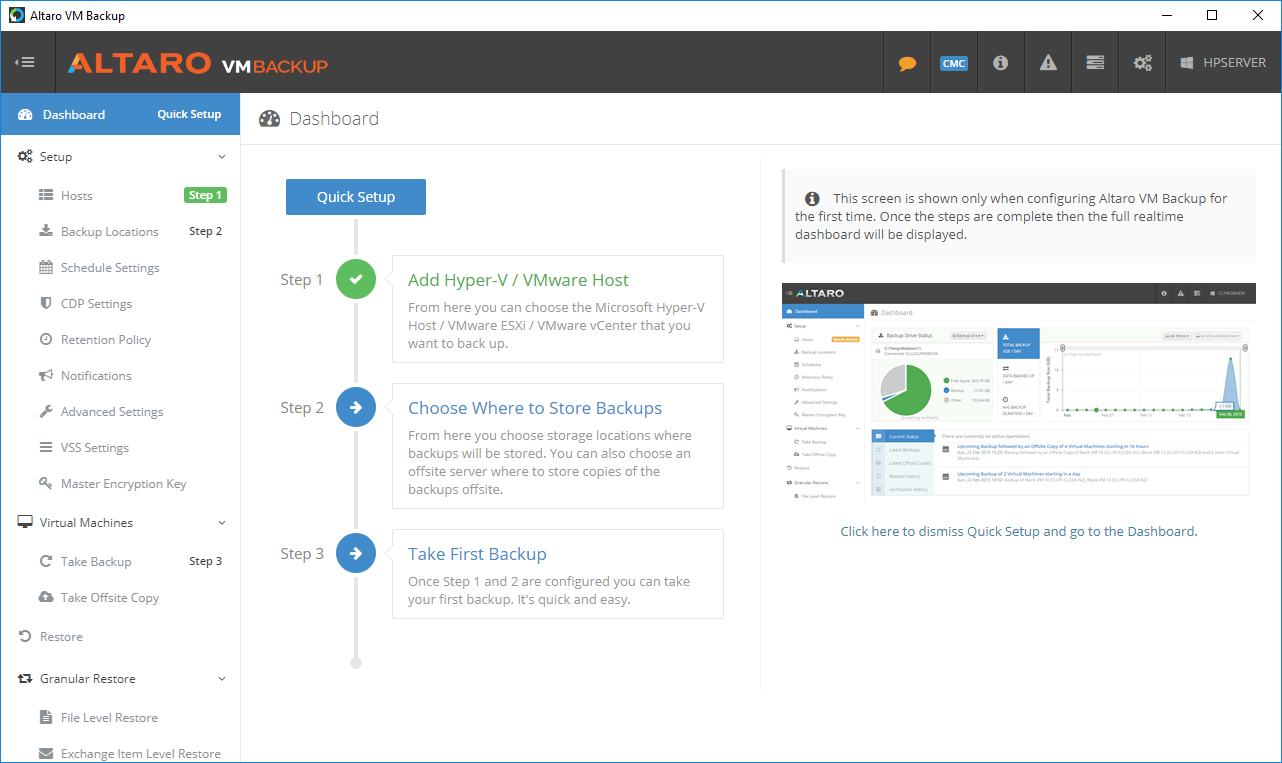The height and width of the screenshot is (763, 1282).
Task: Open Schedule Settings in sidebar
Action: 110,268
